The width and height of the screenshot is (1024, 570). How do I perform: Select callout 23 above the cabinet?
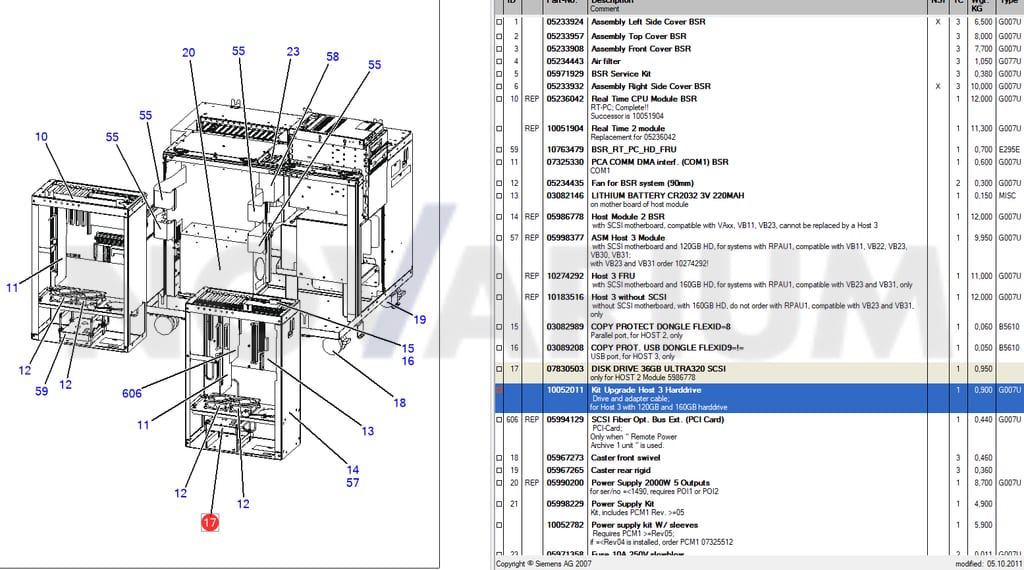tap(293, 52)
